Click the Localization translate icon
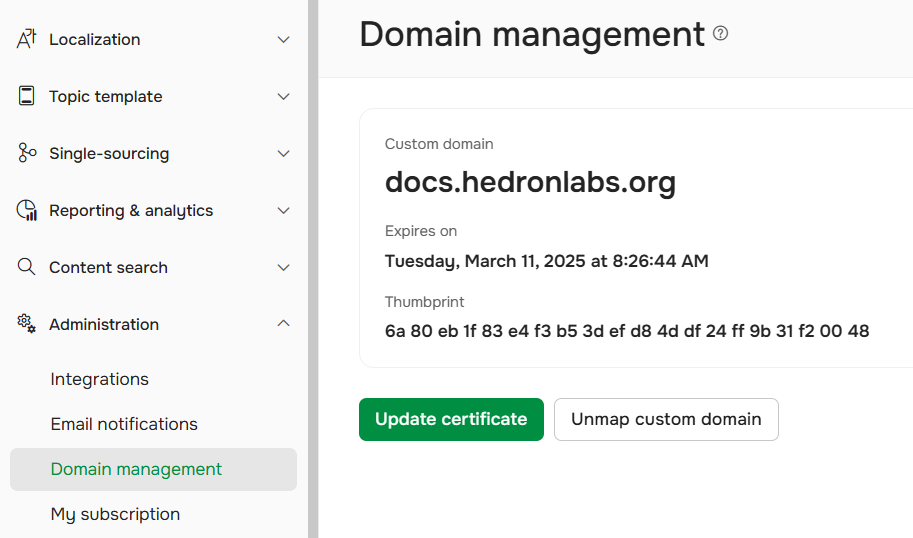This screenshot has width=913, height=538. (x=26, y=39)
